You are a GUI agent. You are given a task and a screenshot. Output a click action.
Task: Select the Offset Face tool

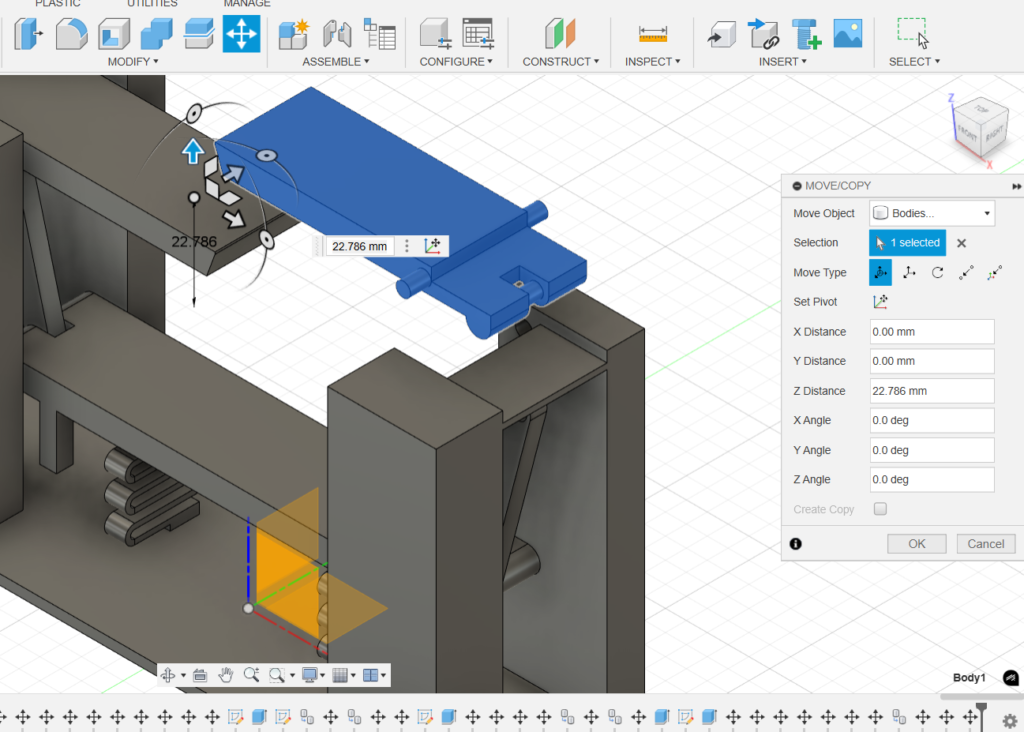199,34
